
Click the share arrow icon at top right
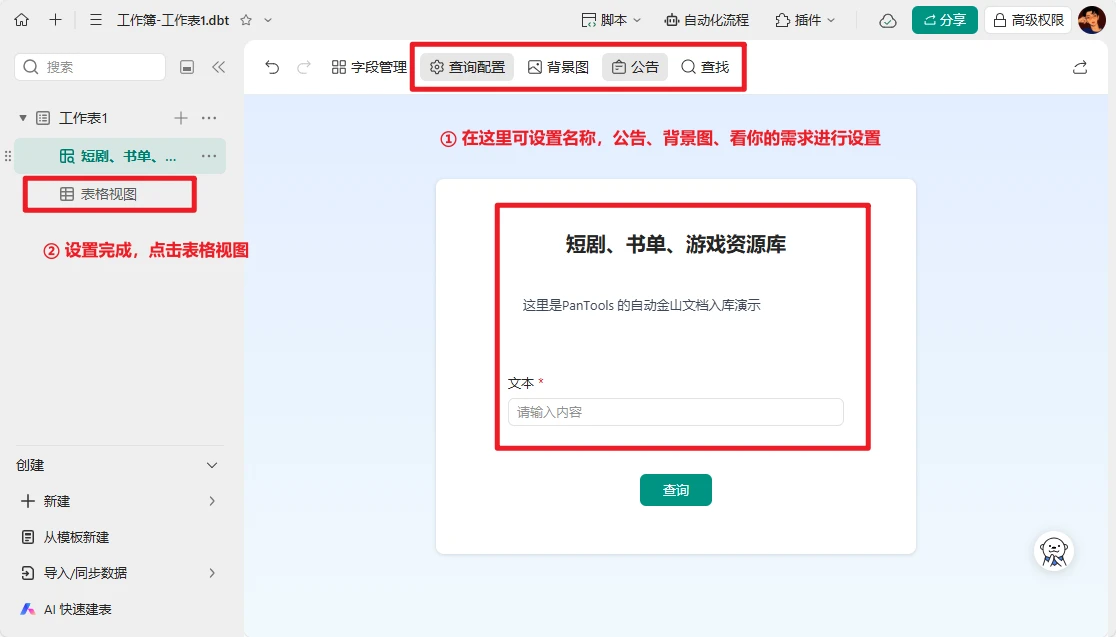1080,67
